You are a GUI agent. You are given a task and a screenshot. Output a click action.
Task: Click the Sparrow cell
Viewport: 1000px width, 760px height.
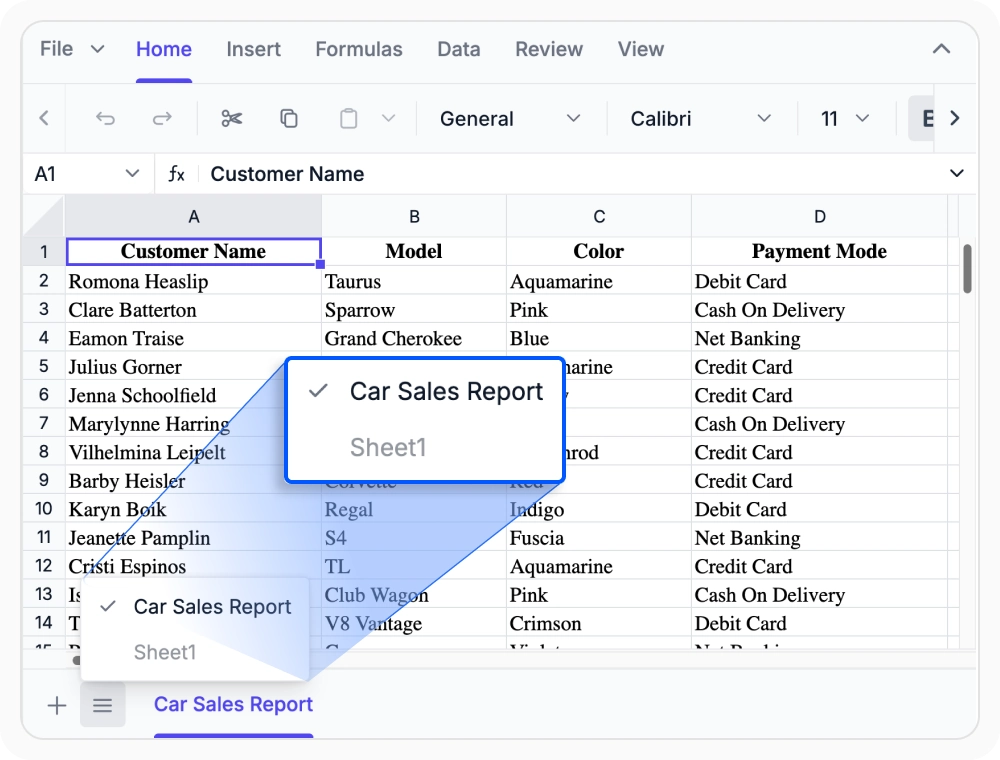point(414,310)
